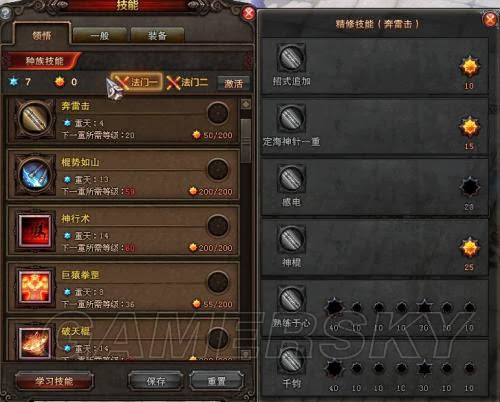Click the 激活 button
The image size is (500, 402).
233,83
